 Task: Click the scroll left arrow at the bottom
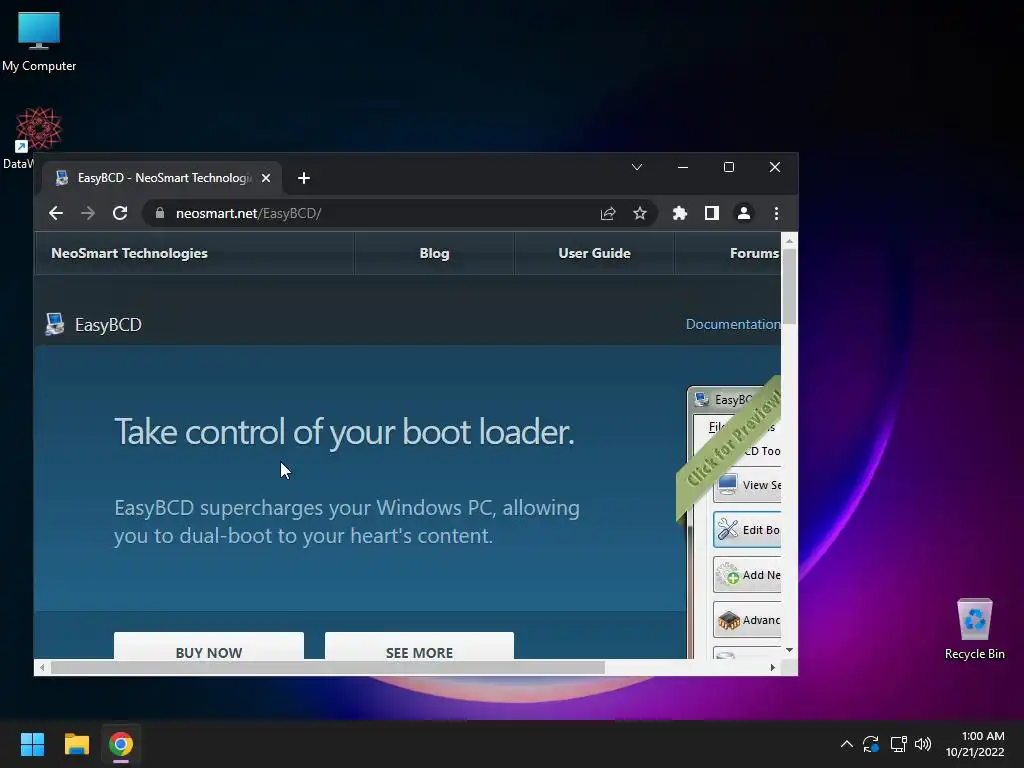coord(42,667)
